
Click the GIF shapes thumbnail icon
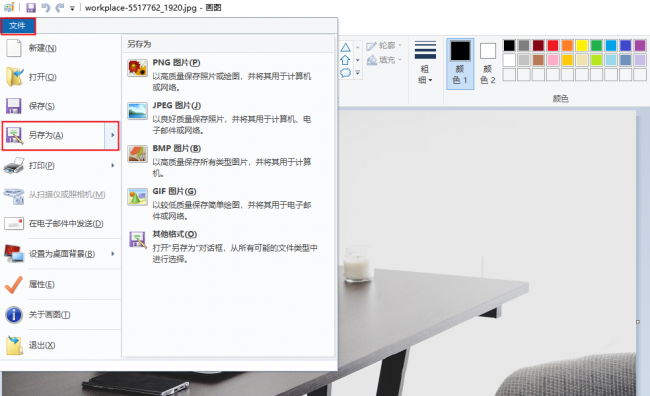[x=137, y=197]
